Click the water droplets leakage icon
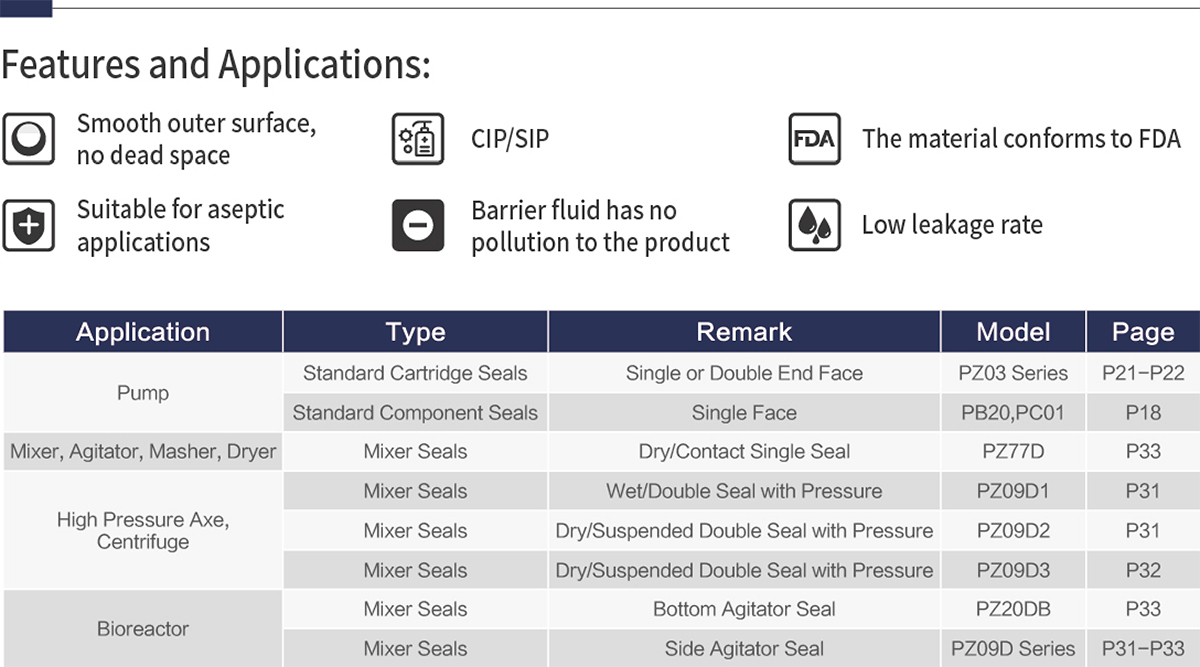Viewport: 1200px width, 667px height. tap(814, 225)
